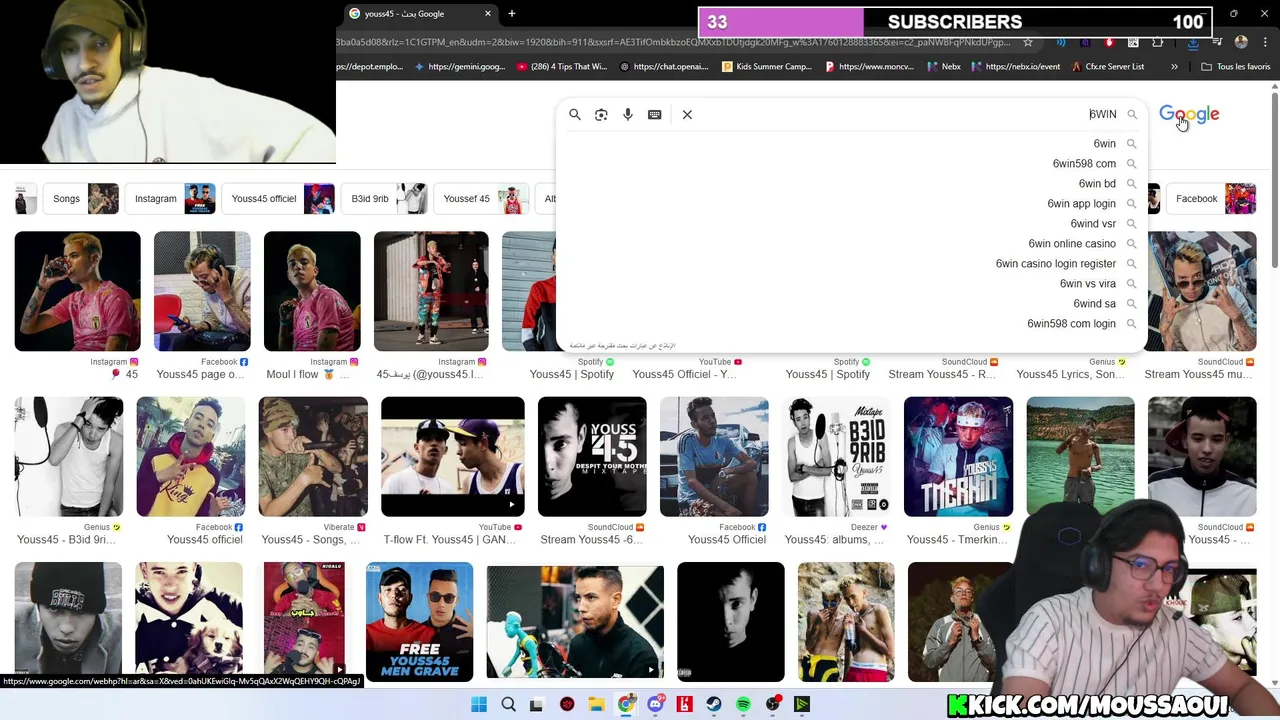Screen dimensions: 1280x720
Task: Click the search magnifier icon in the Google search box
Action: click(575, 115)
